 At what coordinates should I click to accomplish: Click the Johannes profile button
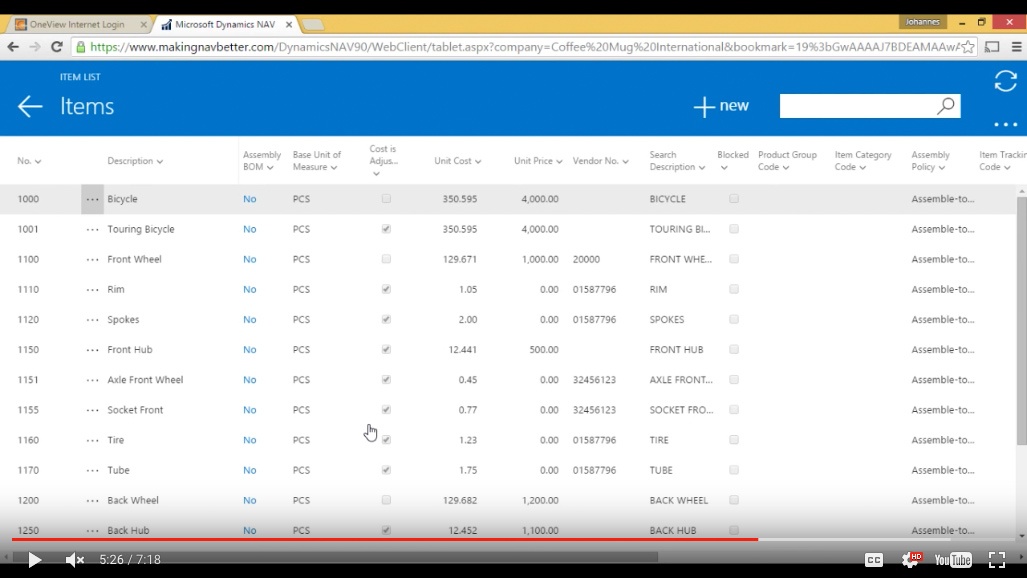click(x=922, y=22)
